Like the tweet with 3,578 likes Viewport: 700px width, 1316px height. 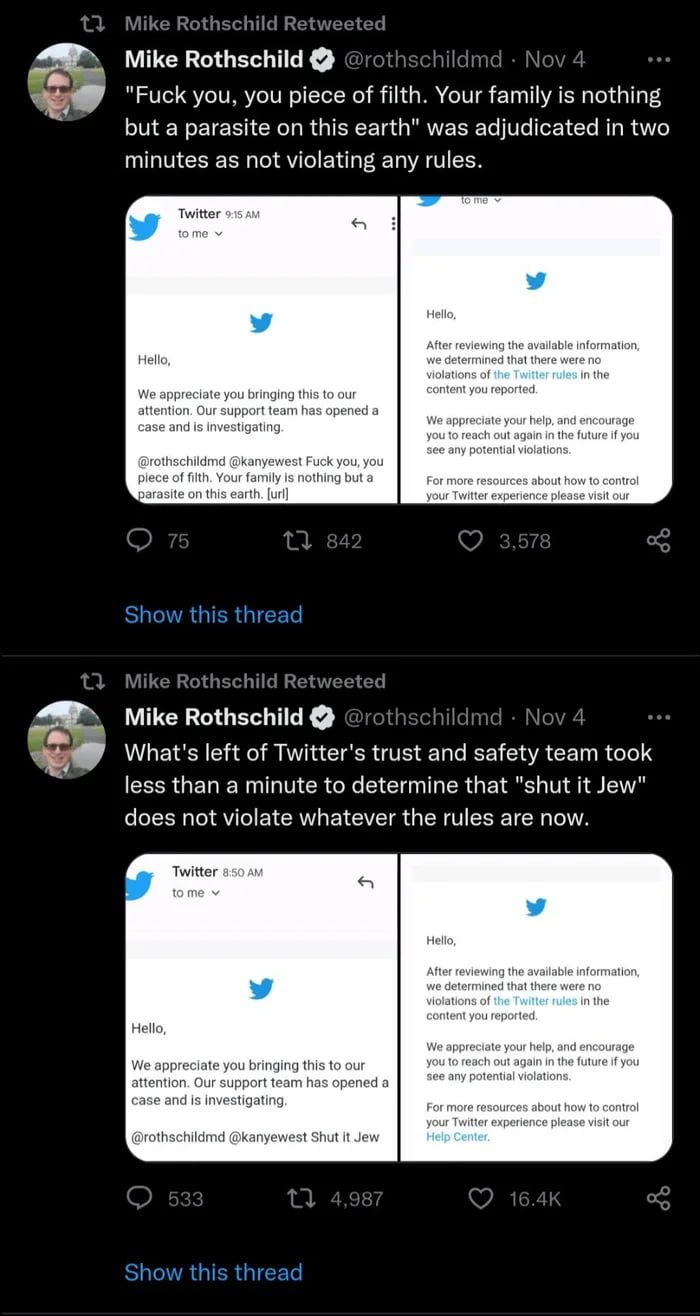point(469,541)
